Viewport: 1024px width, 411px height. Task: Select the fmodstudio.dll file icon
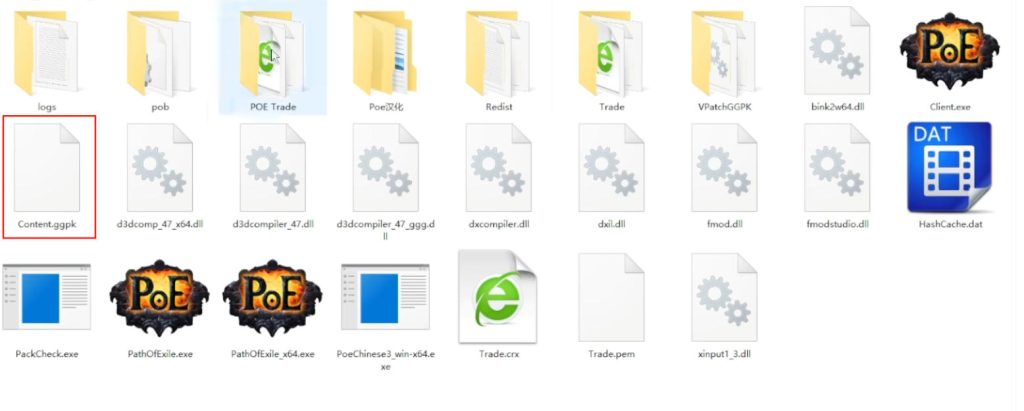point(837,168)
